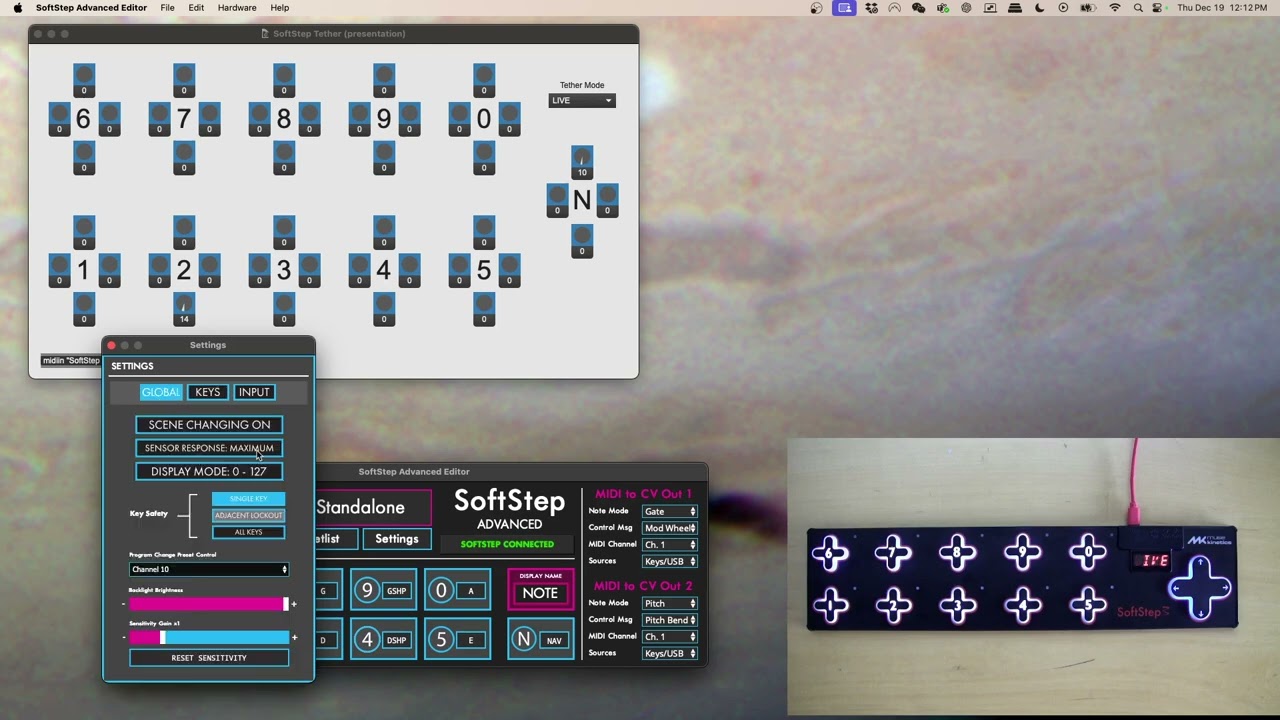Select key 0 circle in the editor
This screenshot has width=1280, height=720.
coord(441,590)
